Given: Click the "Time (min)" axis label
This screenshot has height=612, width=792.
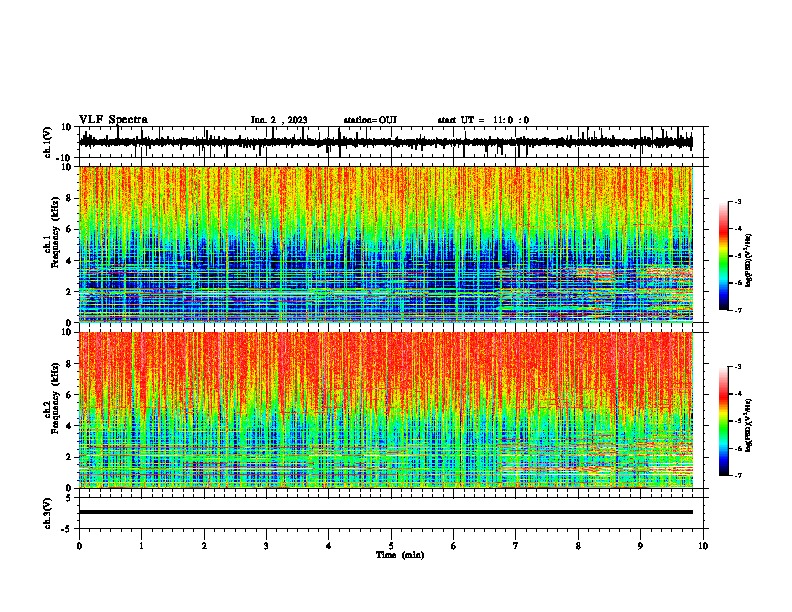Looking at the screenshot, I should (400, 555).
